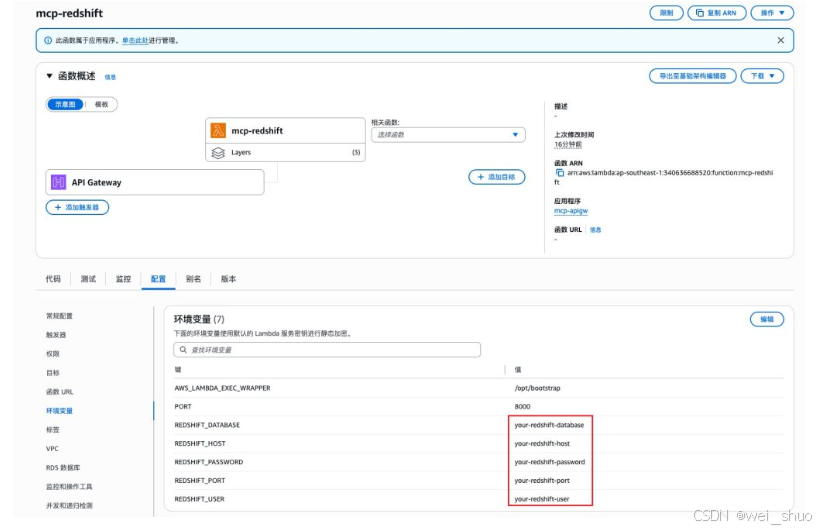The image size is (824, 531).
Task: Open the mcp-apigw application link
Action: pos(571,211)
